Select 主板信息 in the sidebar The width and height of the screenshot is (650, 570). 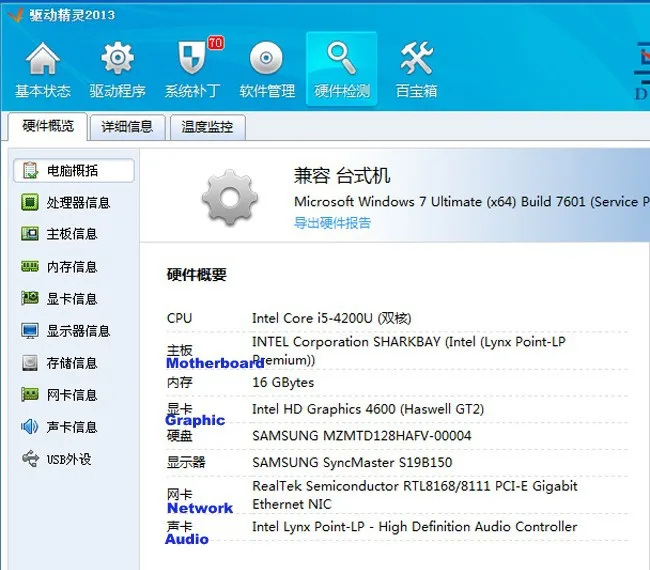pyautogui.click(x=74, y=234)
